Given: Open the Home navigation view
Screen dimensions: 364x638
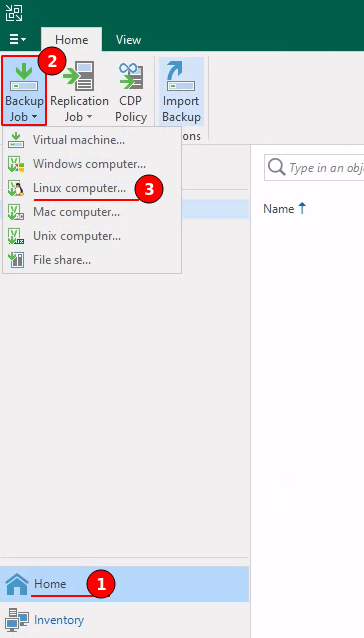Looking at the screenshot, I should point(124,584).
